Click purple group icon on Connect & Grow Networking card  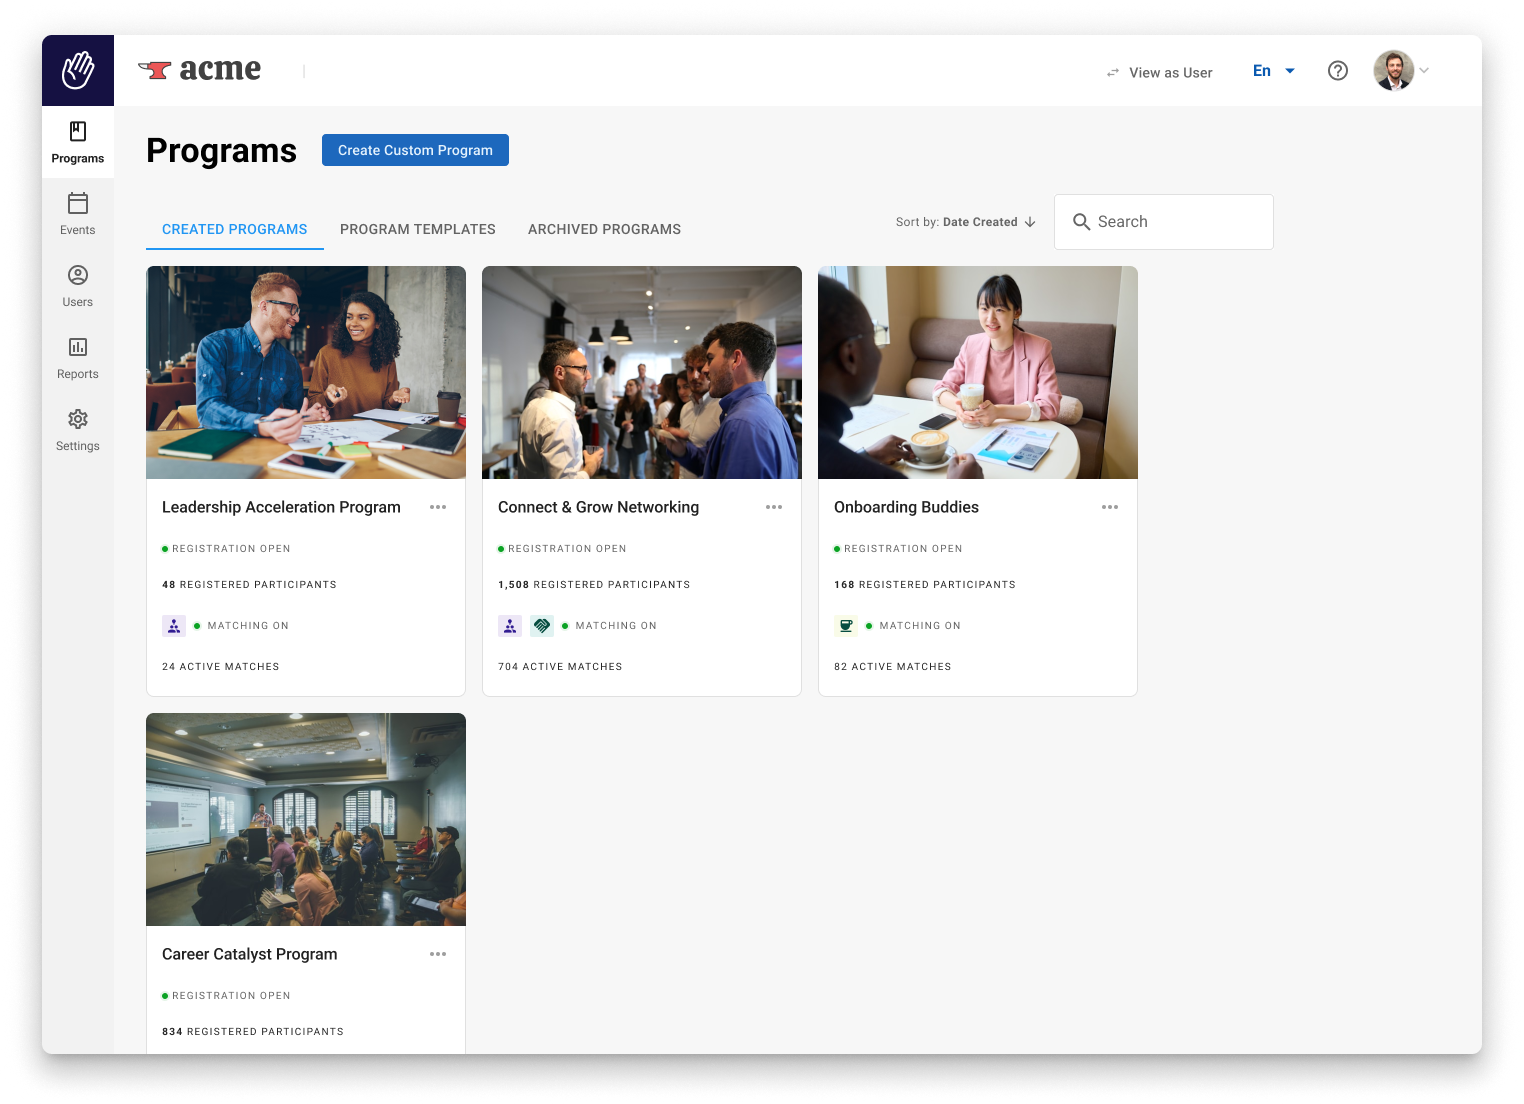(510, 626)
